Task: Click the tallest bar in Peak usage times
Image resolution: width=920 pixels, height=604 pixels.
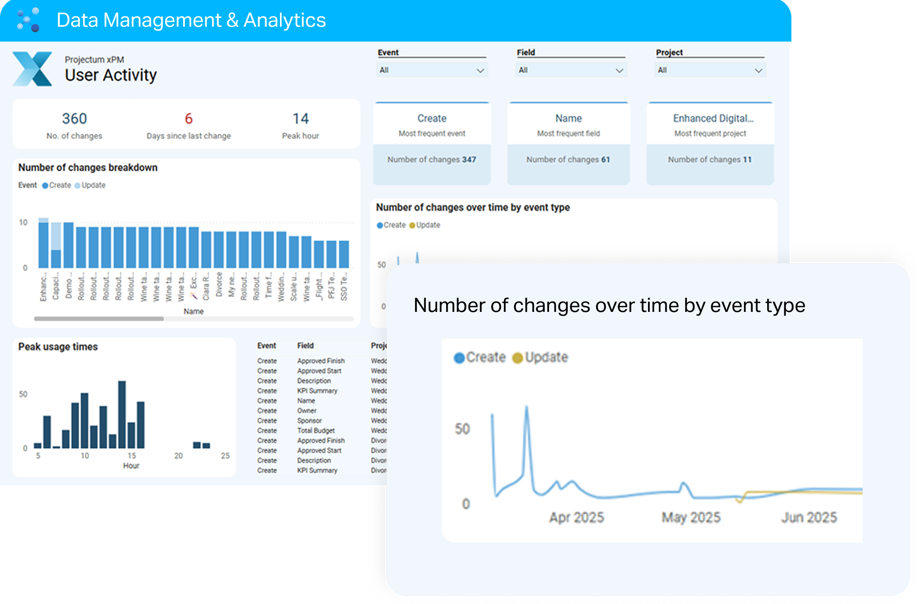Action: point(122,415)
